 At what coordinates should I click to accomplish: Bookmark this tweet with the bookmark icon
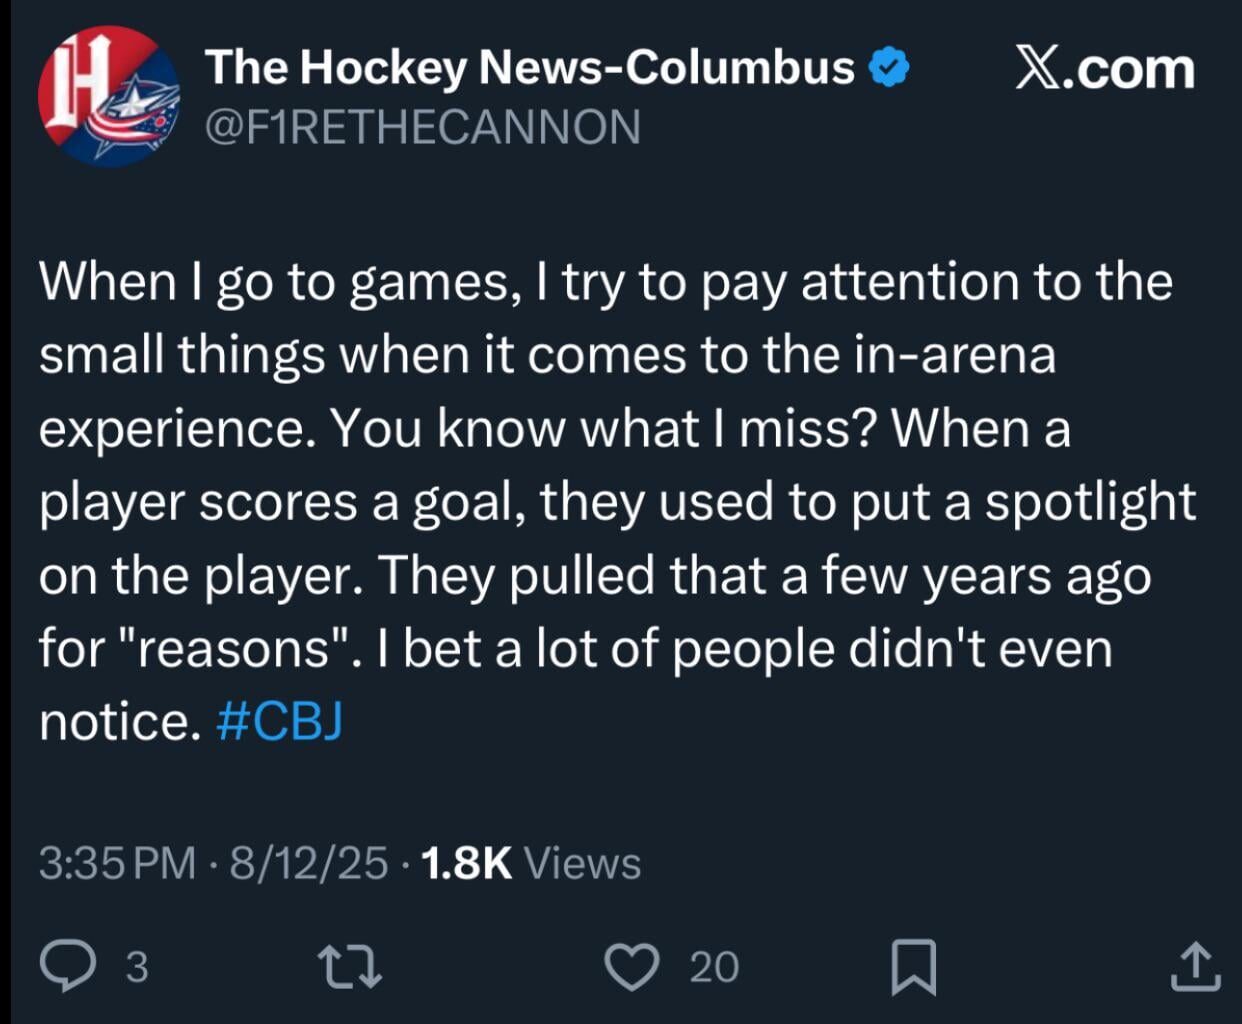(911, 963)
